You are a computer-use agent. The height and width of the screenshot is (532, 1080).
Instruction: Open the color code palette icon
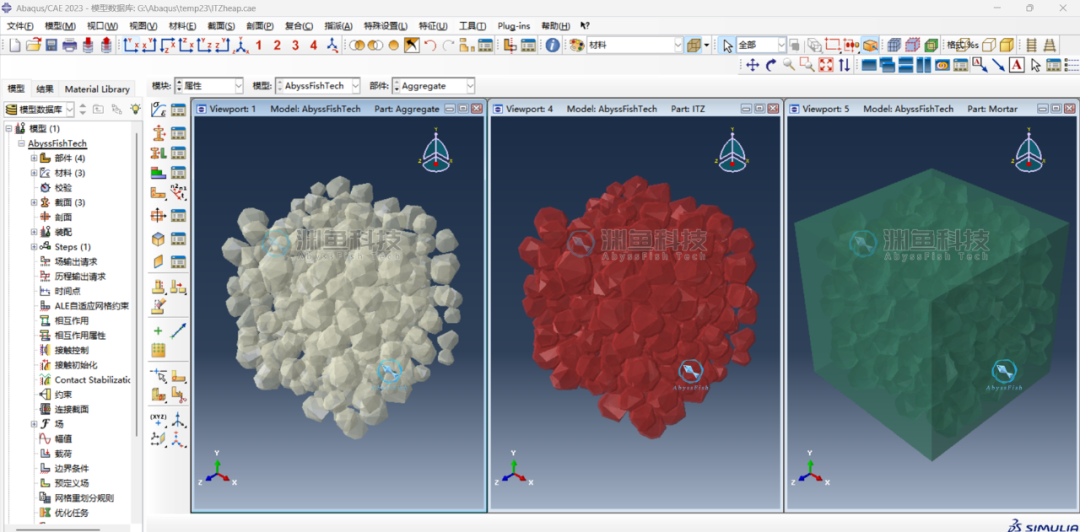click(577, 45)
